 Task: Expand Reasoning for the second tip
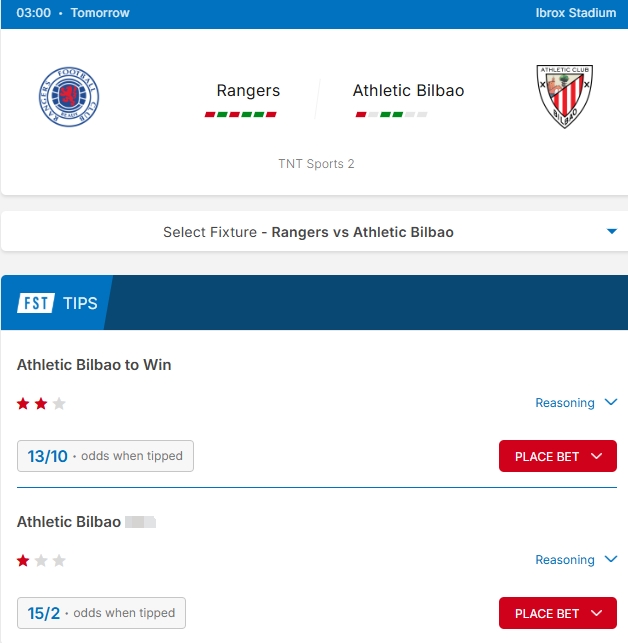[578, 560]
